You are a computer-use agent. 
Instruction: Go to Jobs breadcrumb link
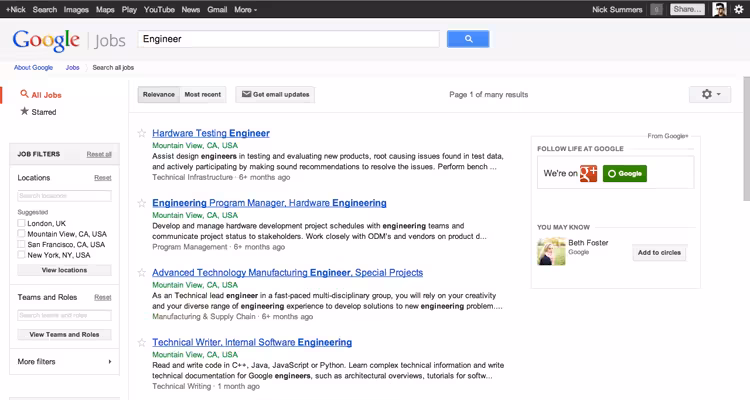[x=73, y=67]
